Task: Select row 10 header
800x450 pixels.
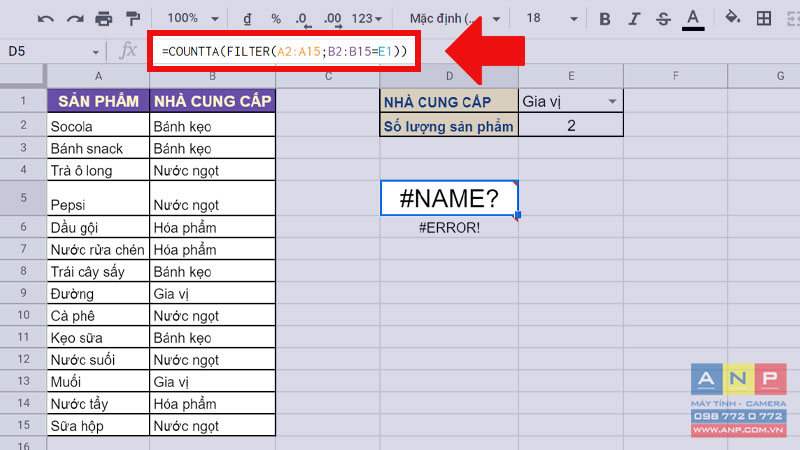Action: 23,315
